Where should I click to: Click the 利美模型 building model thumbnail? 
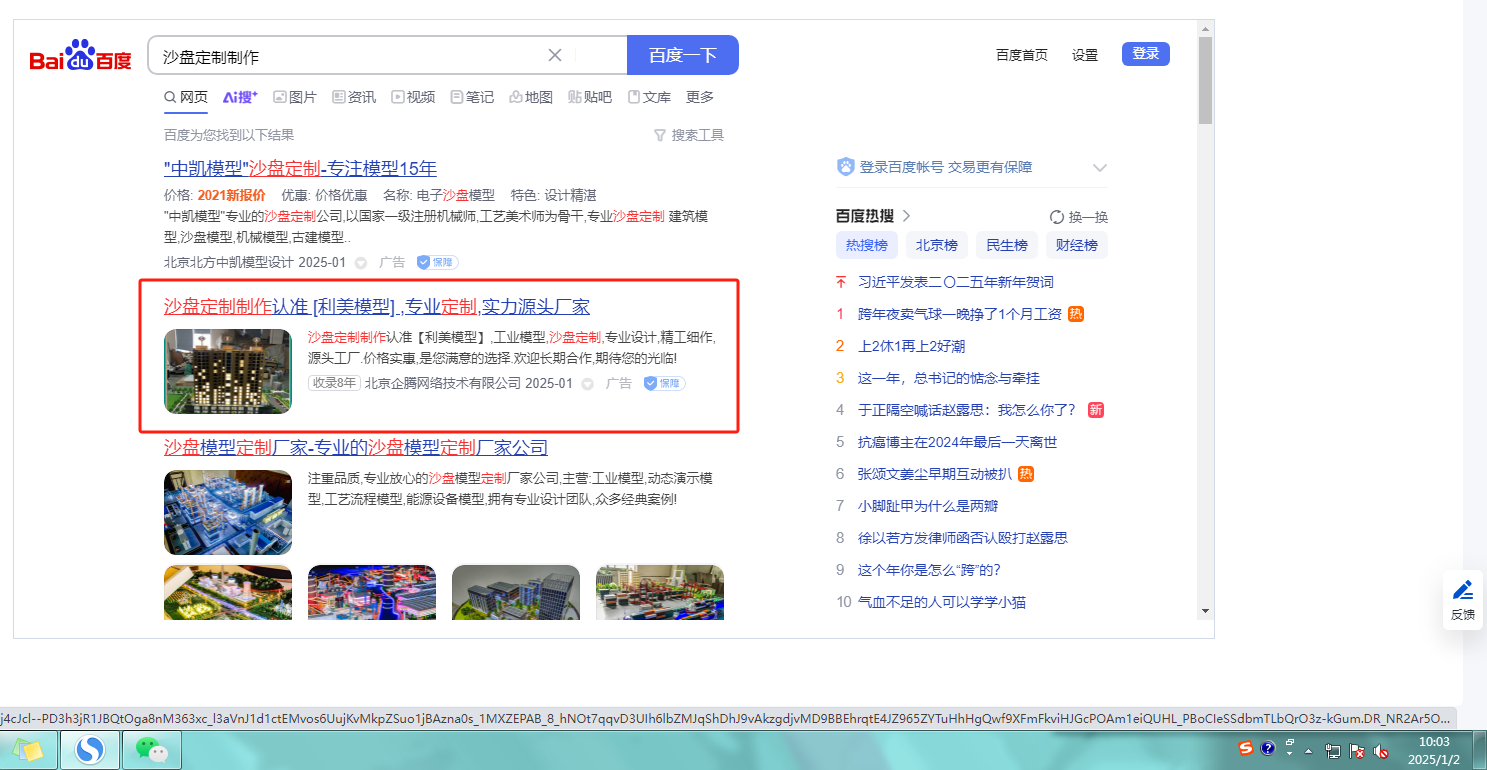228,371
